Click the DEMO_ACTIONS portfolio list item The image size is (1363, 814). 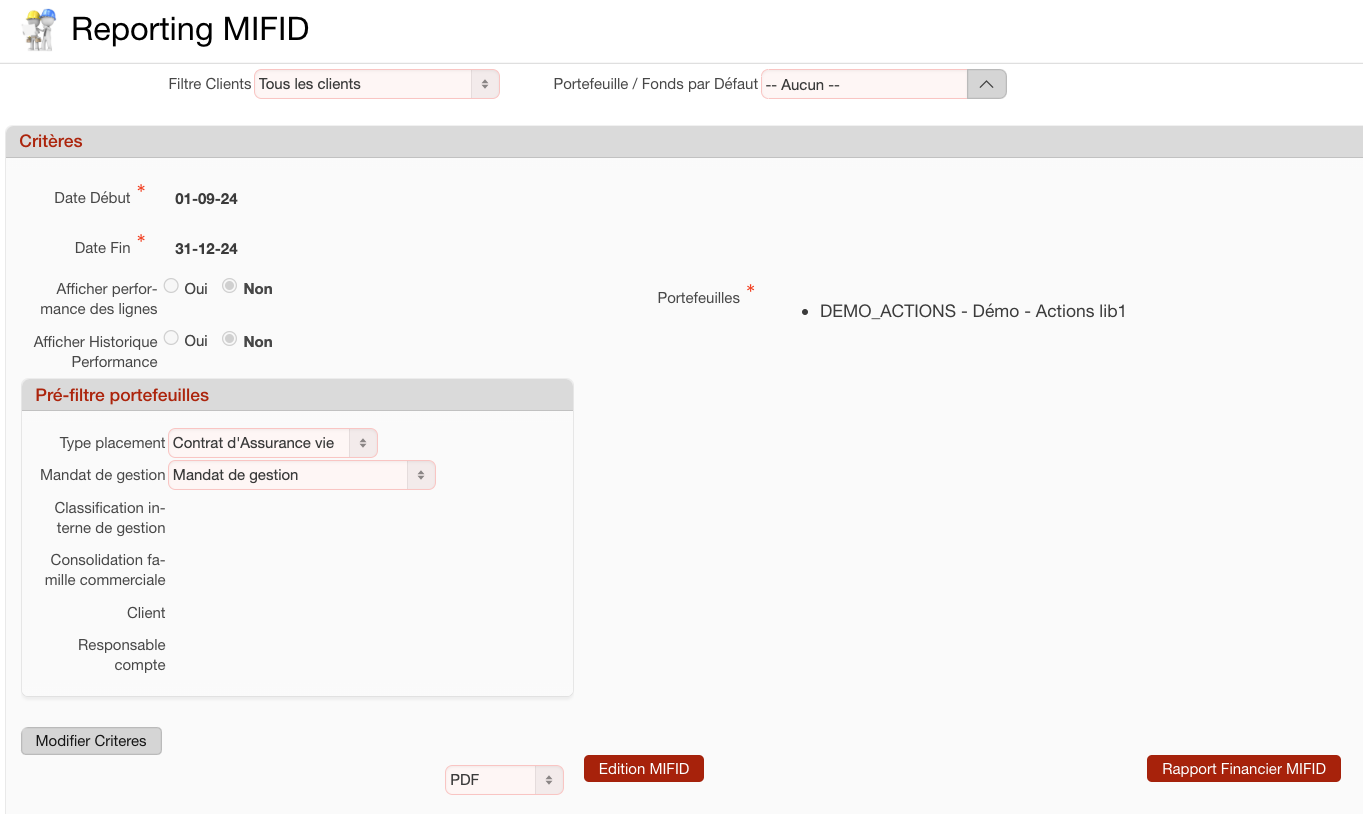pos(972,311)
